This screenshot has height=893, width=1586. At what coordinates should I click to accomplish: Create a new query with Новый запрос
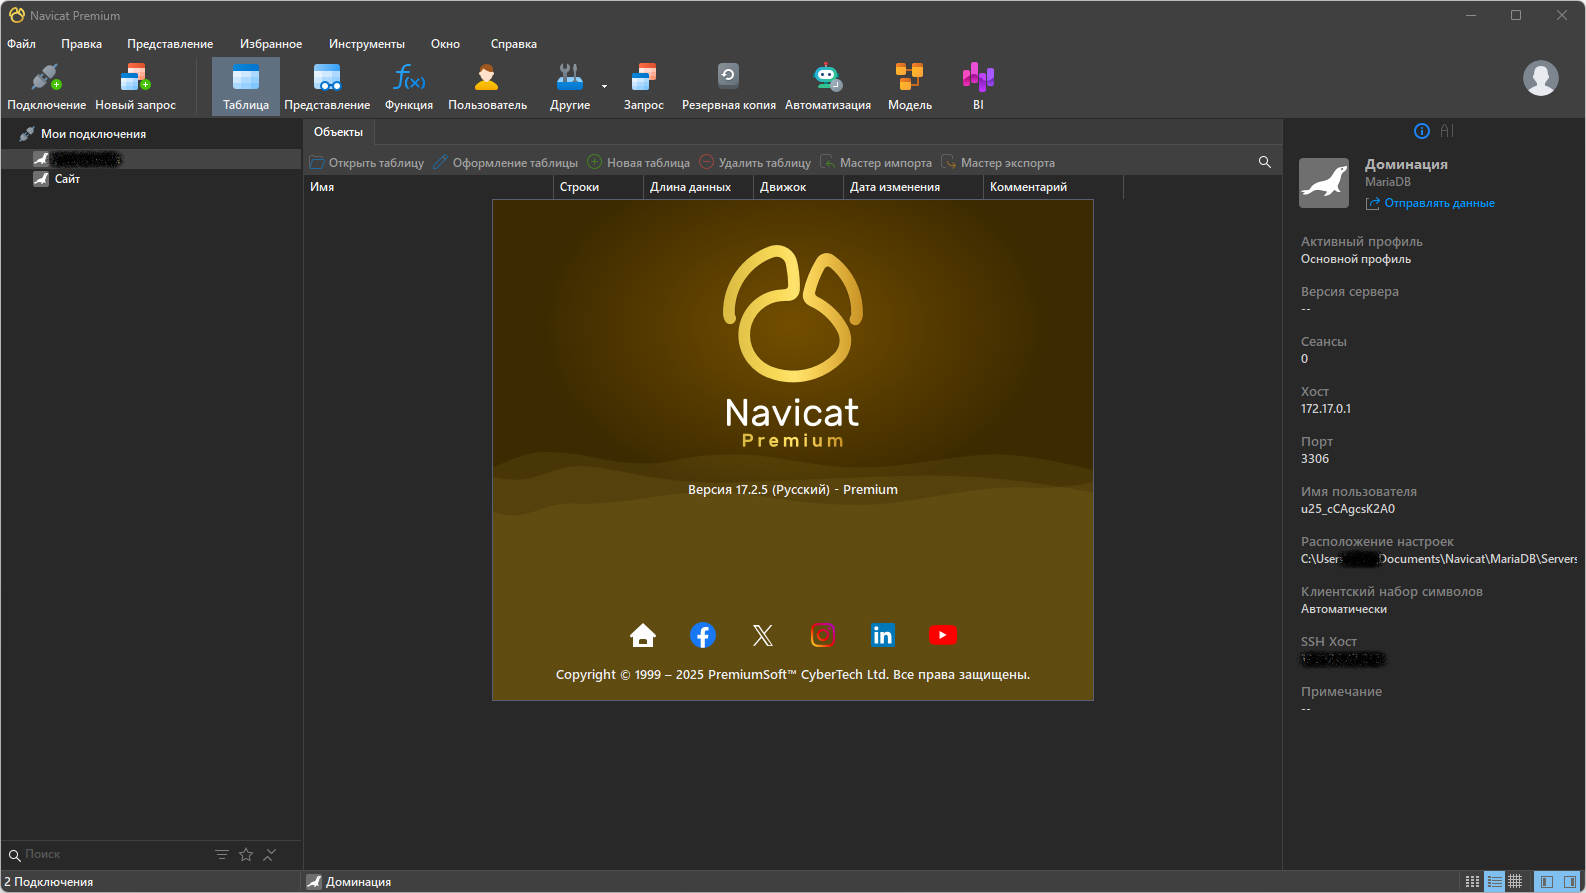tap(135, 86)
